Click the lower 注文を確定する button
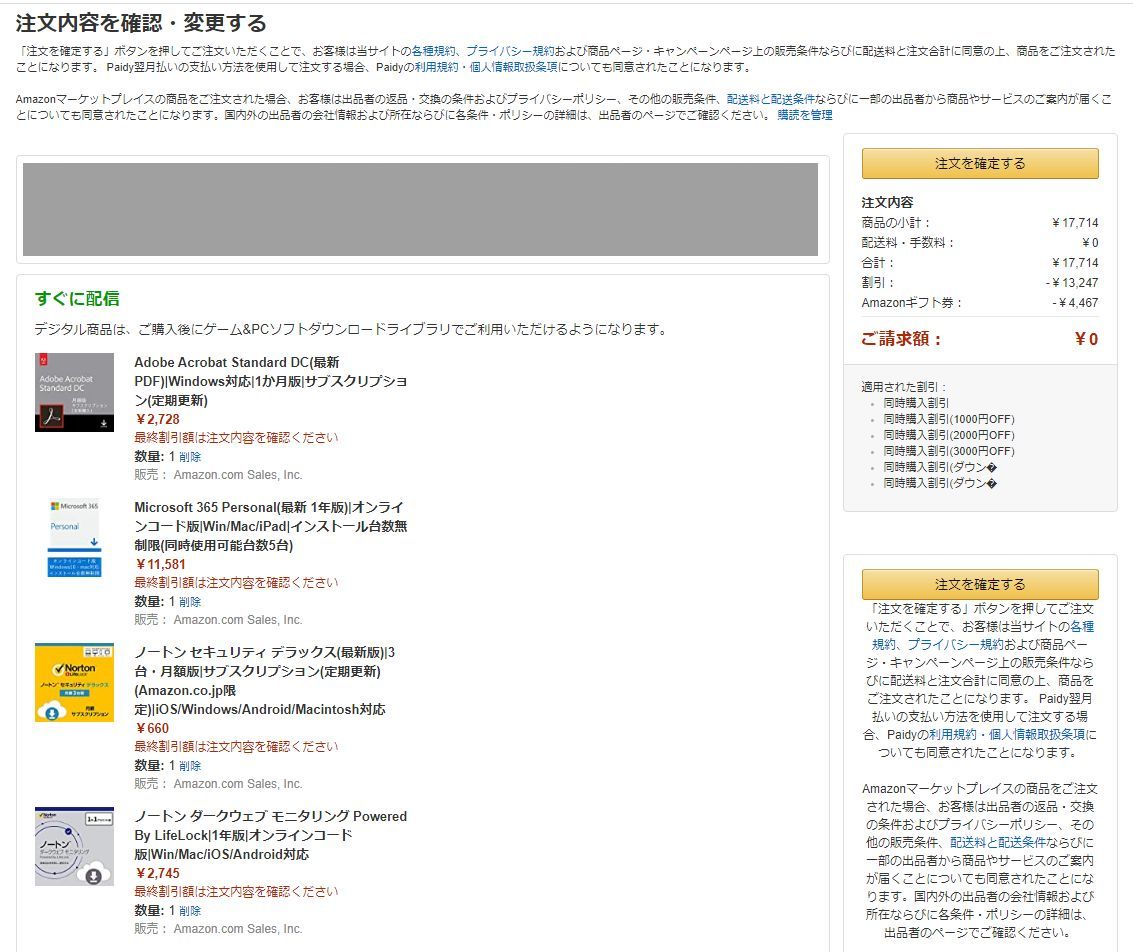 coord(980,584)
